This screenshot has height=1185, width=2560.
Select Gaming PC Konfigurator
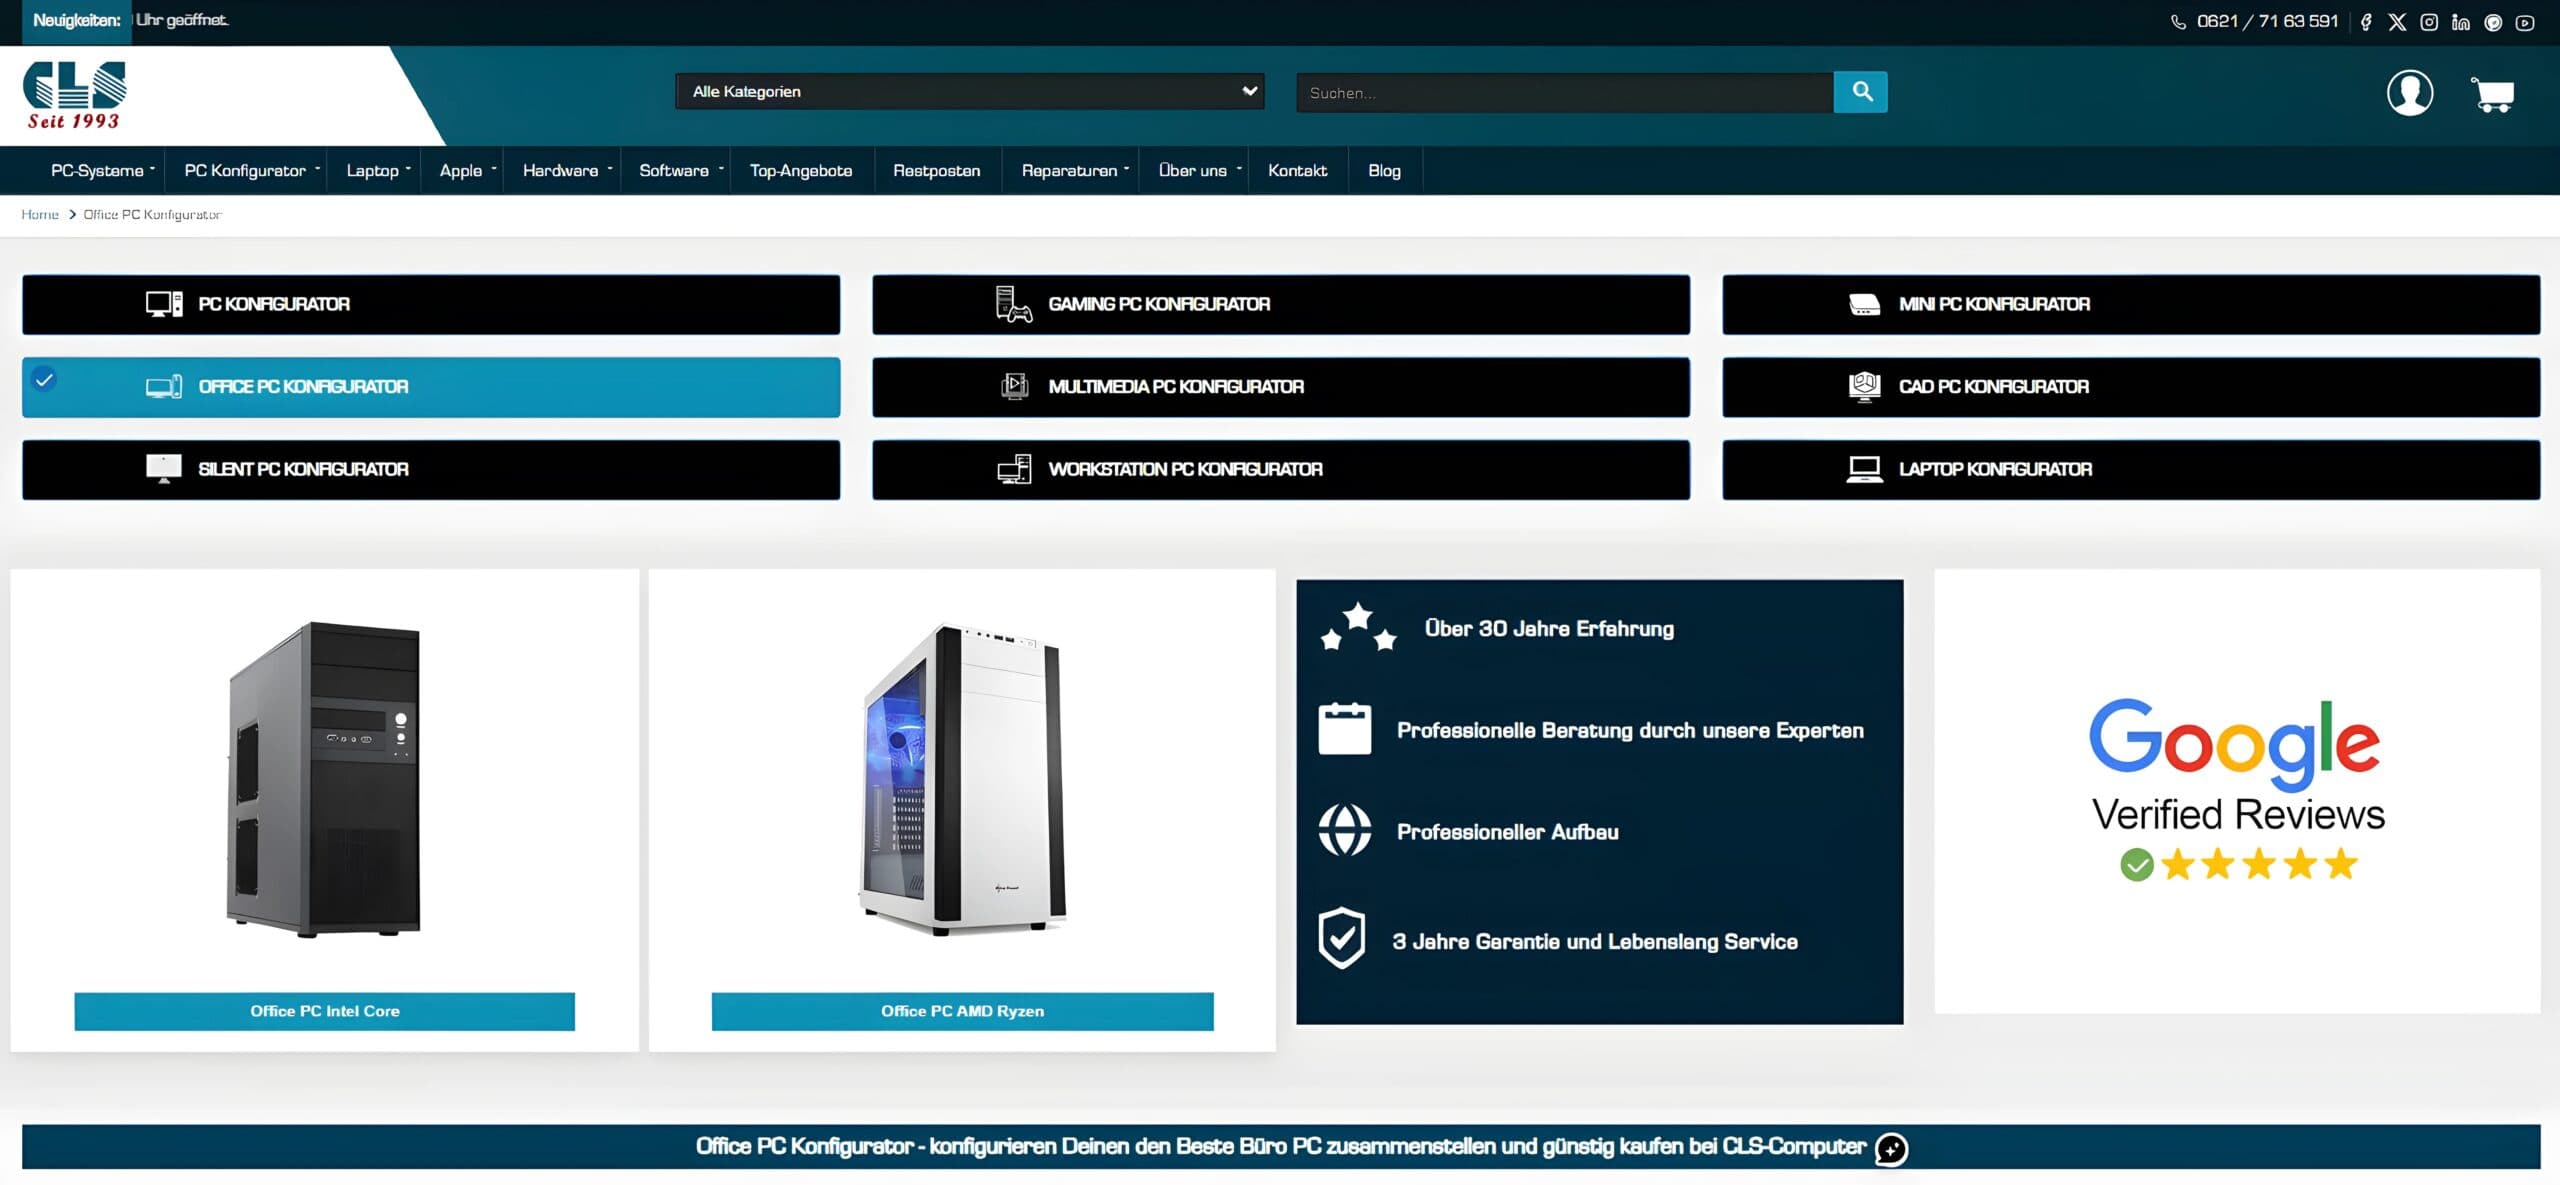click(x=1280, y=304)
